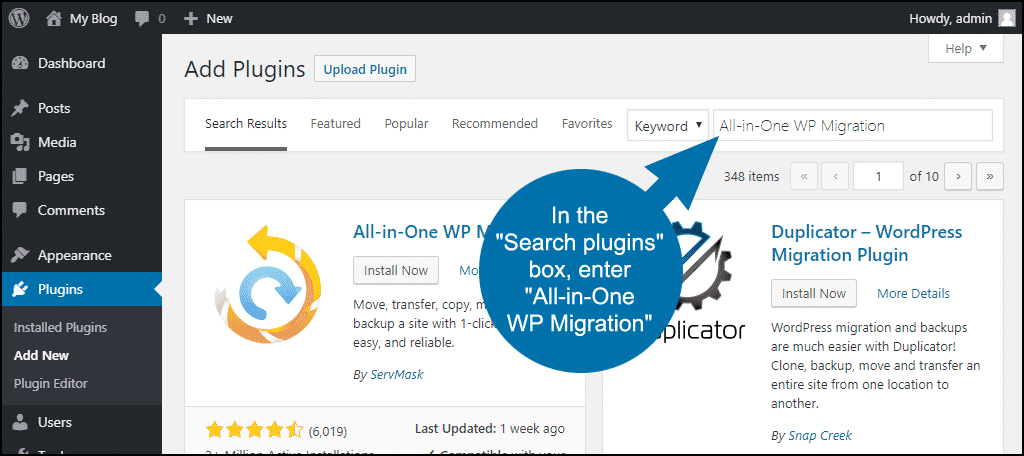
Task: Click the My Blog site name
Action: [93, 19]
